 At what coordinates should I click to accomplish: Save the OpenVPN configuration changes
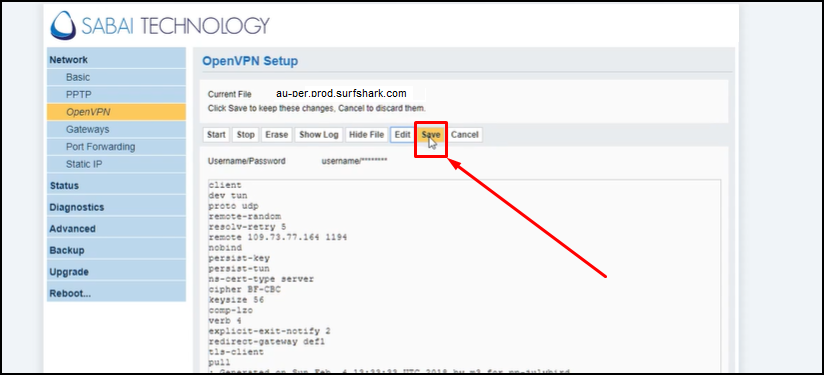pos(431,135)
